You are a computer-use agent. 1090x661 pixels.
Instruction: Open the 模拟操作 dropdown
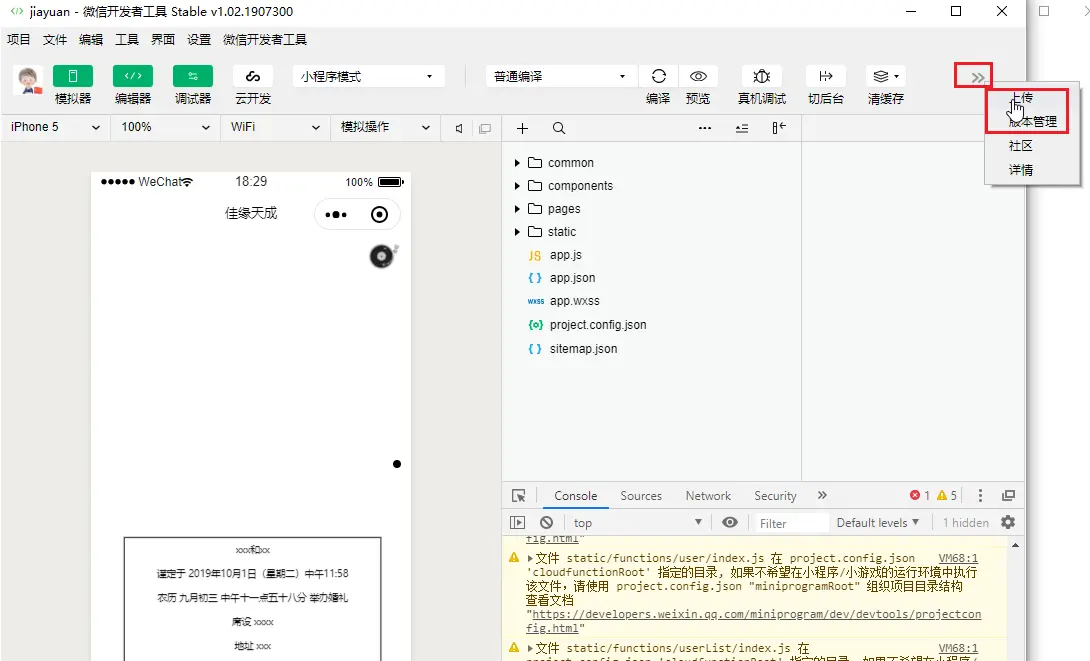tap(385, 127)
